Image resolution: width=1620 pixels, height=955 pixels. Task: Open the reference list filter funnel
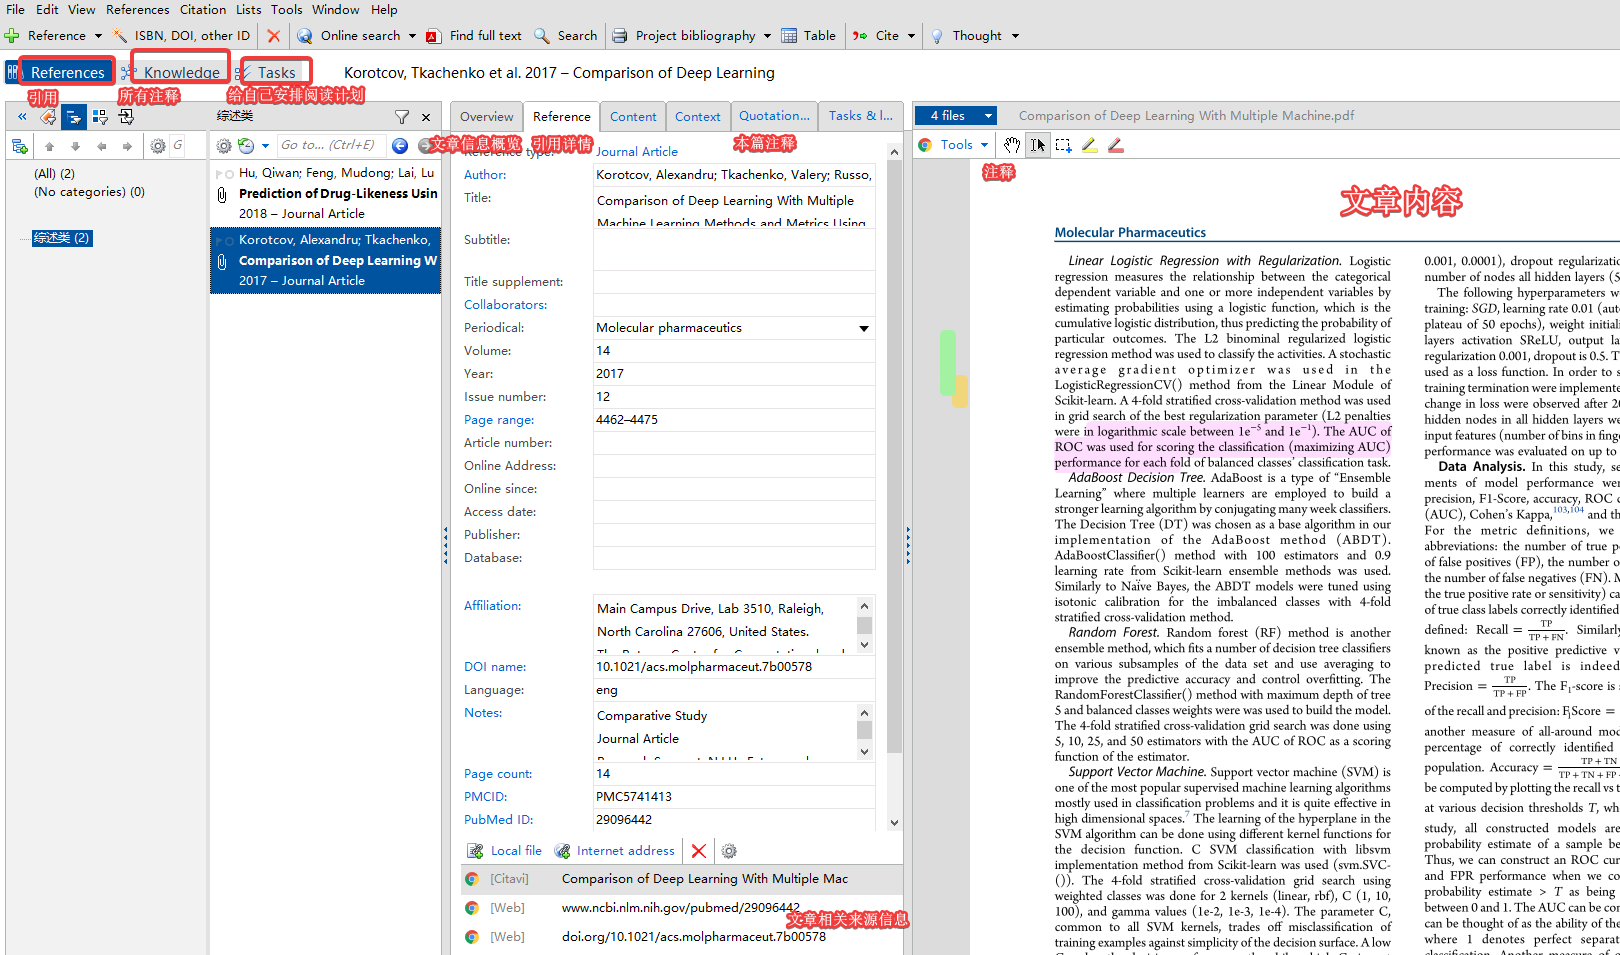pos(402,117)
